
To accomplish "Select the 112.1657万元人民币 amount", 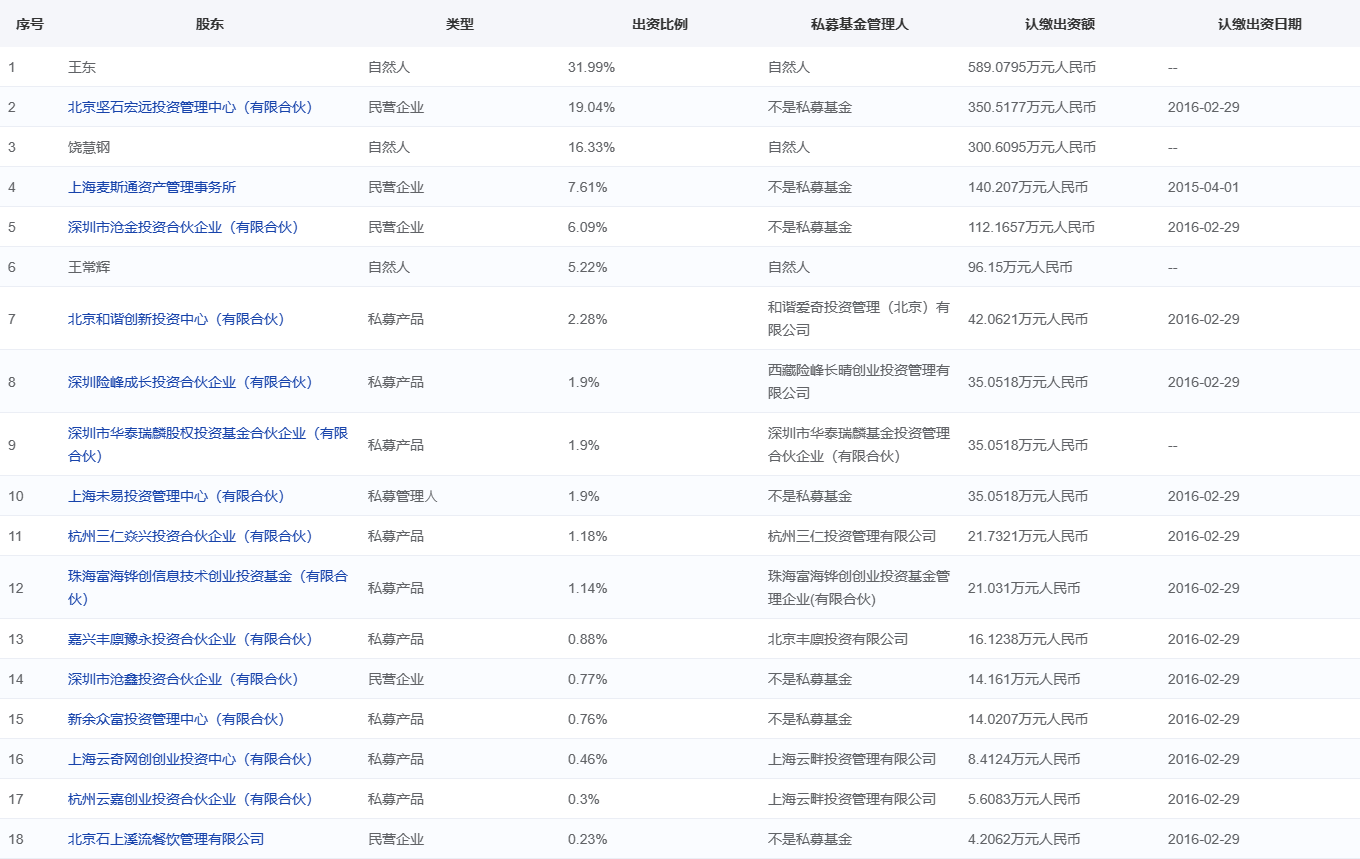I will click(x=1032, y=227).
